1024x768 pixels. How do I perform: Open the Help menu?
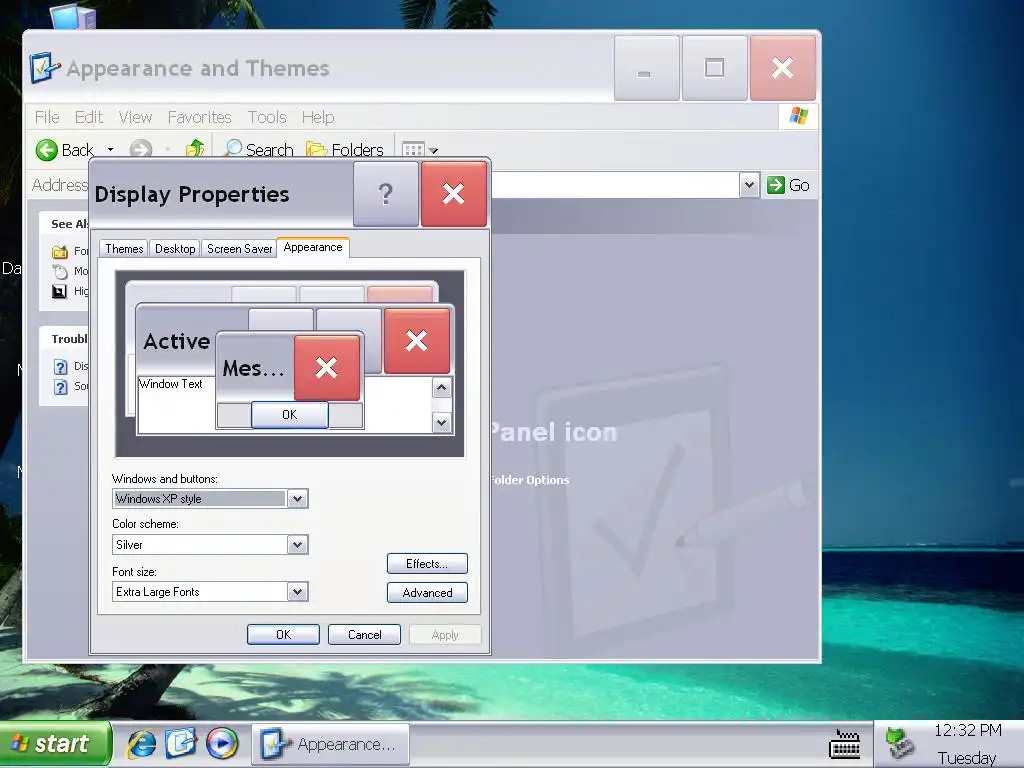tap(318, 117)
